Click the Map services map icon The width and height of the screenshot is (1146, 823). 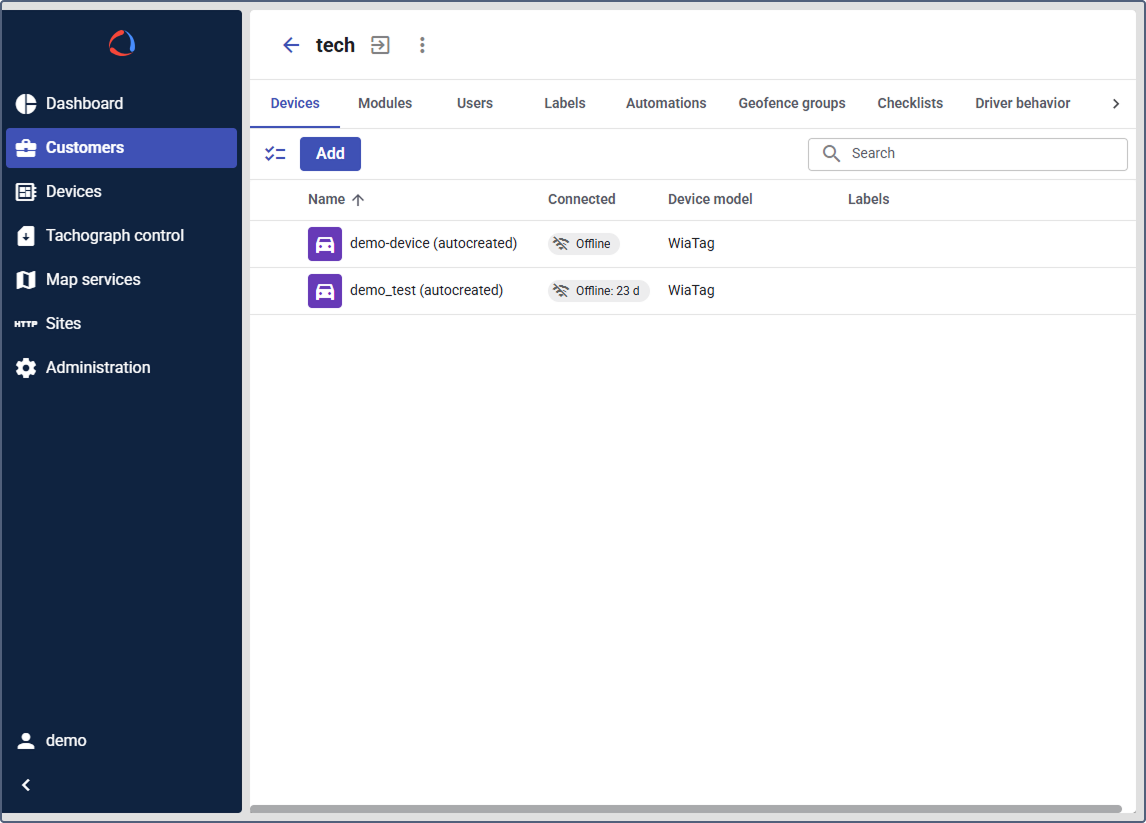point(26,280)
